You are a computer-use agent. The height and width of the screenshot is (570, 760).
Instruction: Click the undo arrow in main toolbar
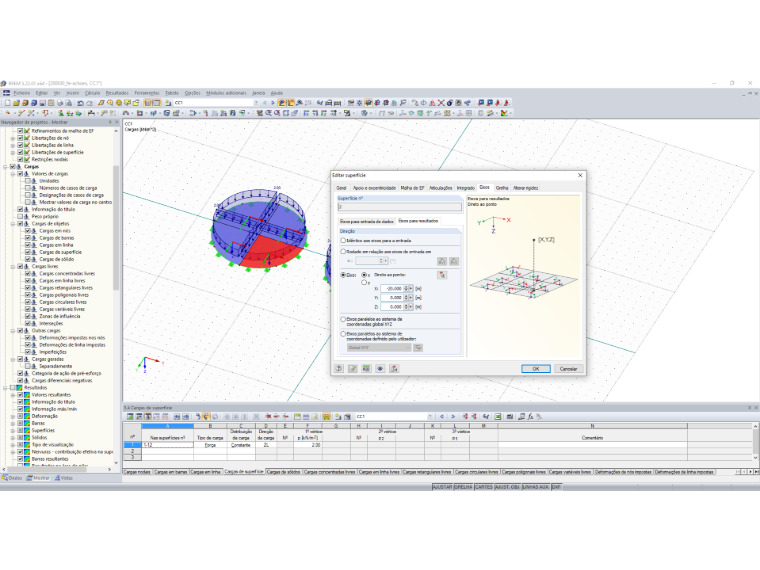80,103
